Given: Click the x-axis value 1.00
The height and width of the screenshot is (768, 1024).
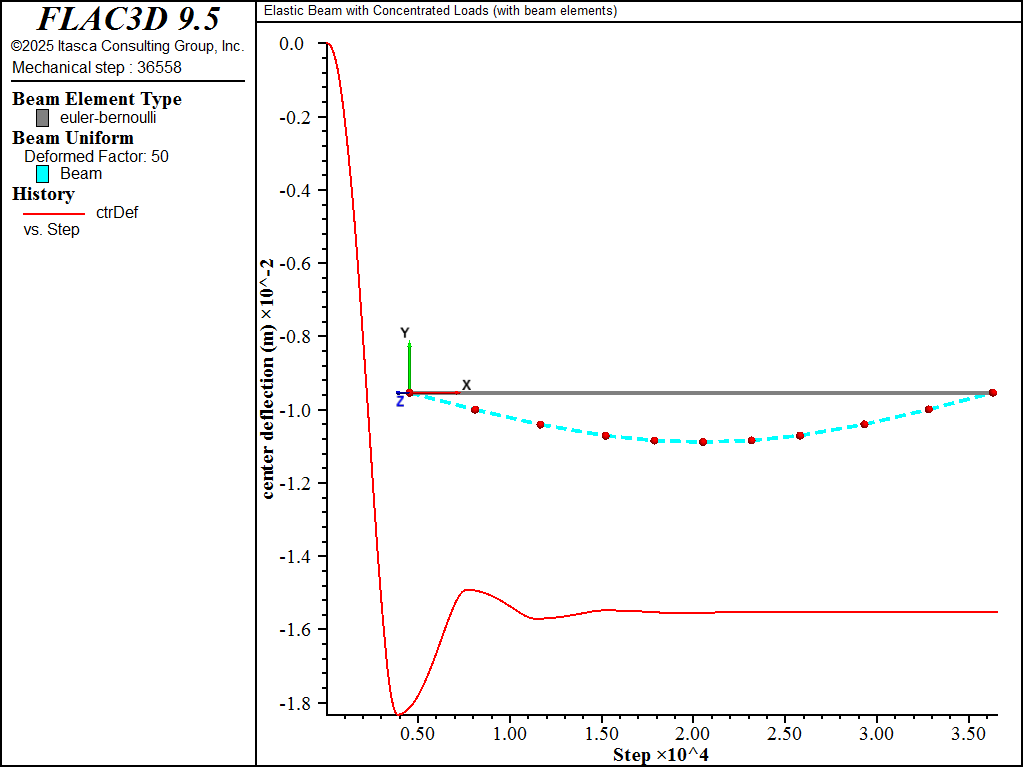Looking at the screenshot, I should 509,733.
